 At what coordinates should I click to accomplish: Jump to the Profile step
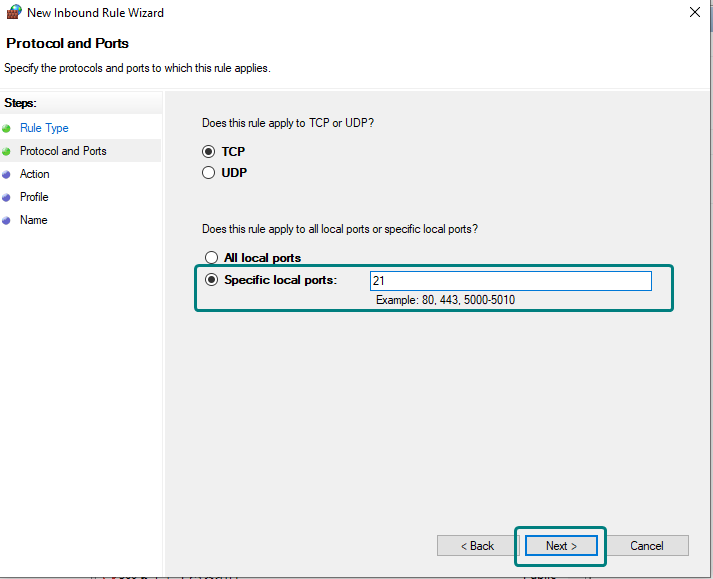pos(34,197)
